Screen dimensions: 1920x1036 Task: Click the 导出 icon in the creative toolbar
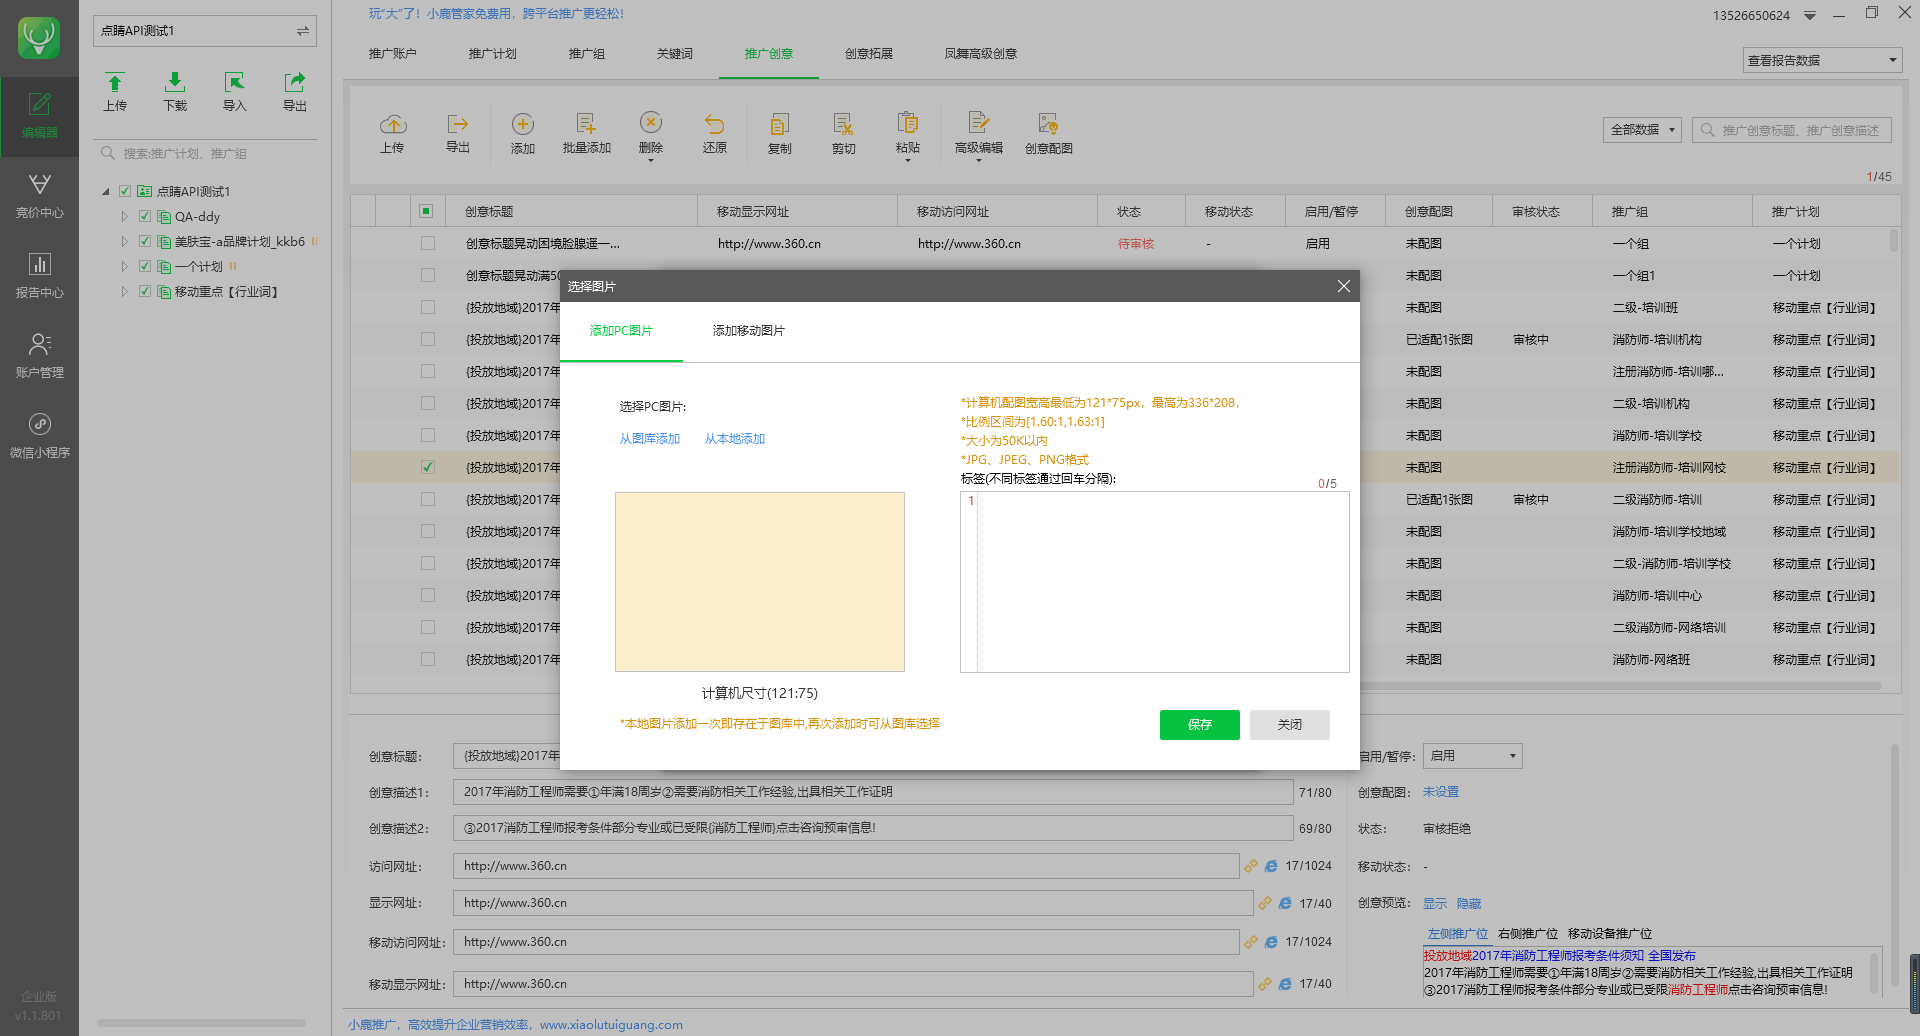click(458, 124)
